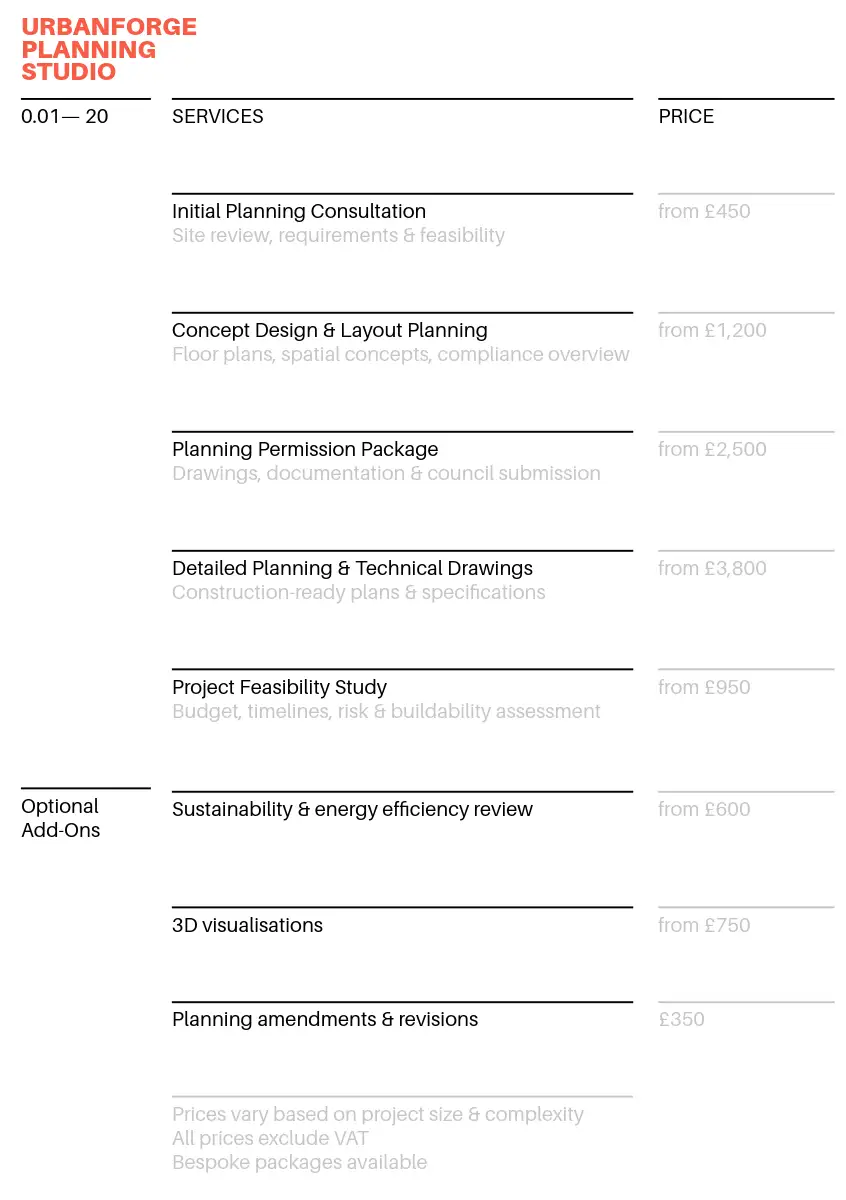Select the Optional Add-Ons section label
The width and height of the screenshot is (846, 1200).
[x=60, y=818]
